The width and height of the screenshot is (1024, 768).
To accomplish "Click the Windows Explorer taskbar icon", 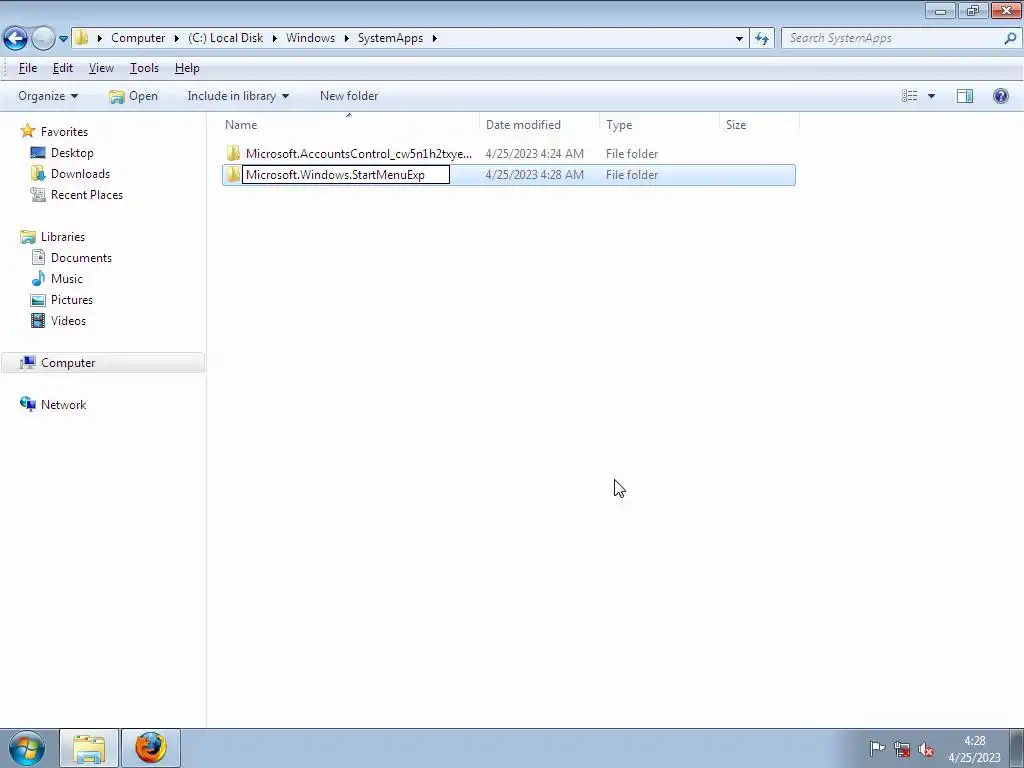I will (89, 748).
